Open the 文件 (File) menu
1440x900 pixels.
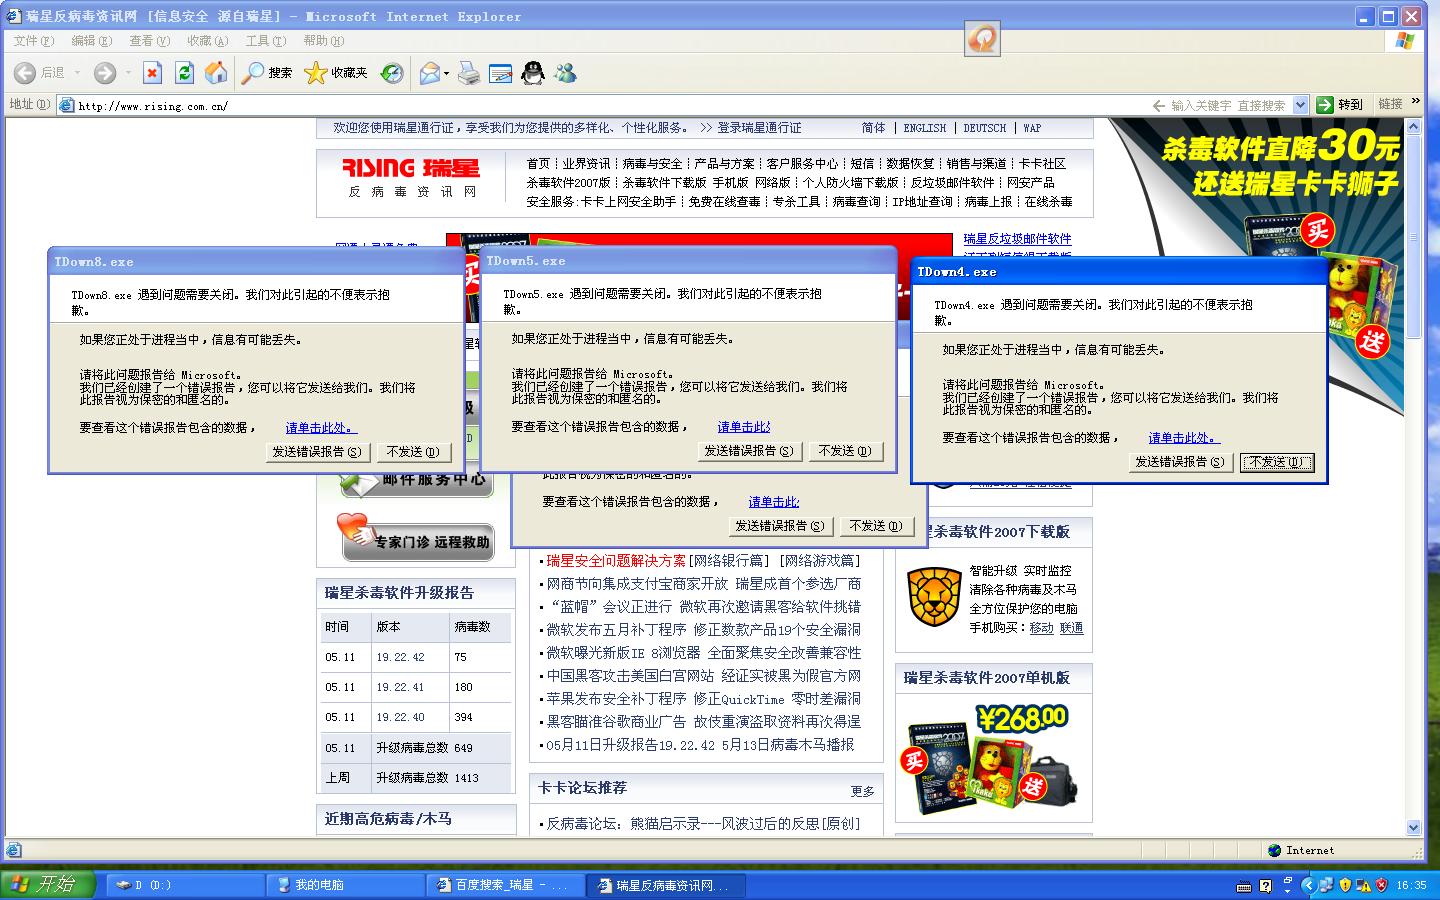point(34,41)
